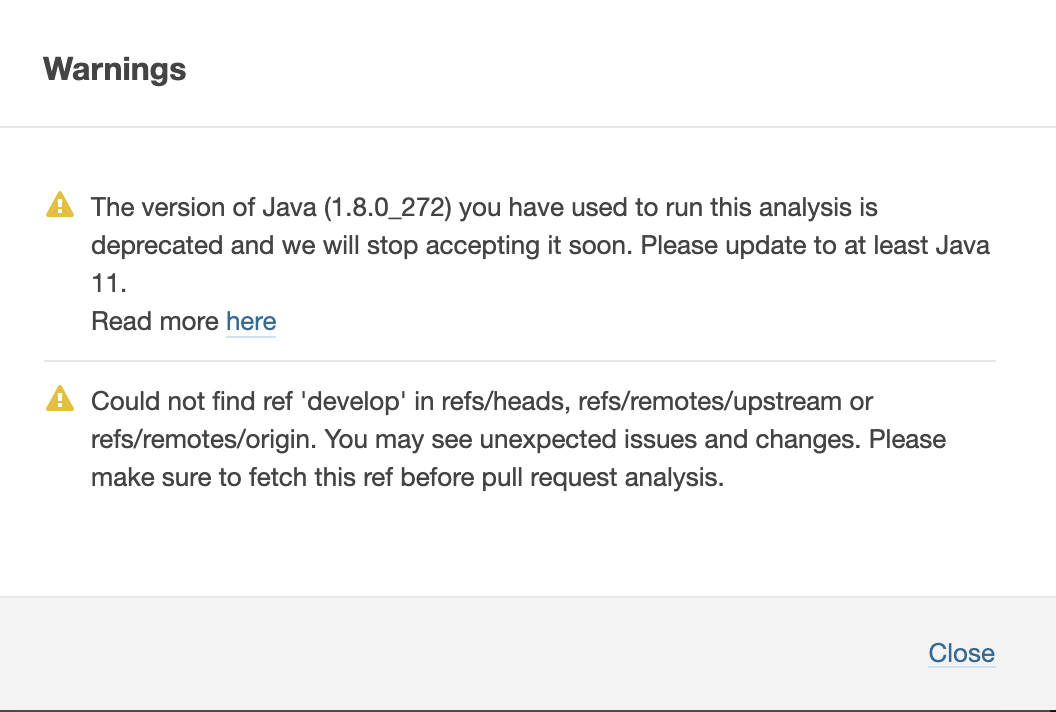Click the Warnings heading

point(115,69)
